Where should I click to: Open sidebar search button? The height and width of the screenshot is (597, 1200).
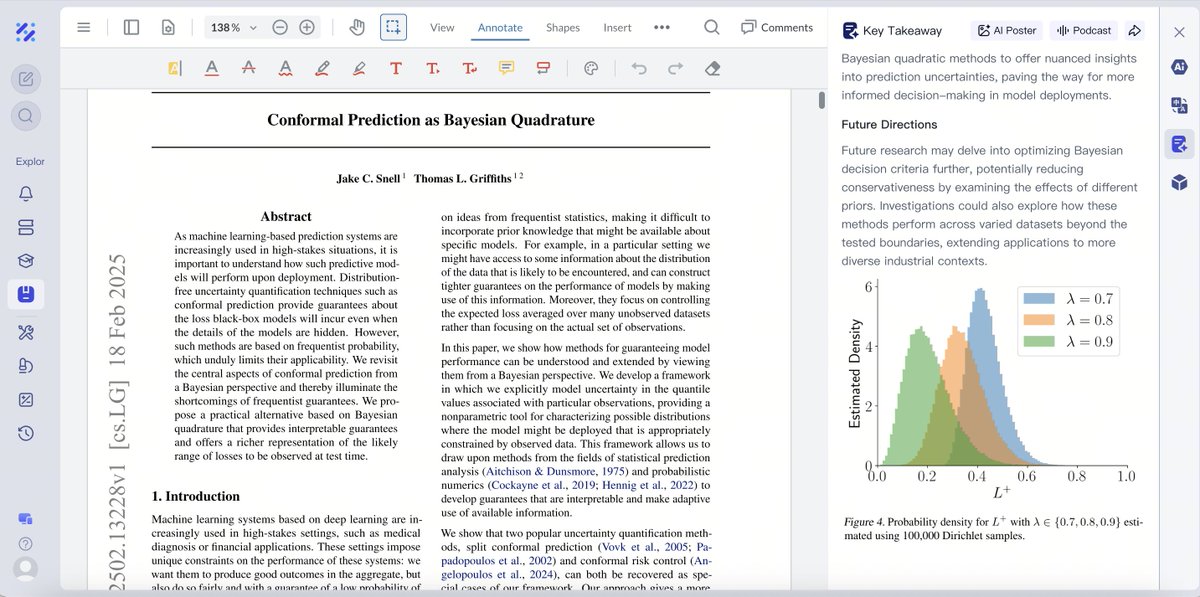(x=26, y=116)
